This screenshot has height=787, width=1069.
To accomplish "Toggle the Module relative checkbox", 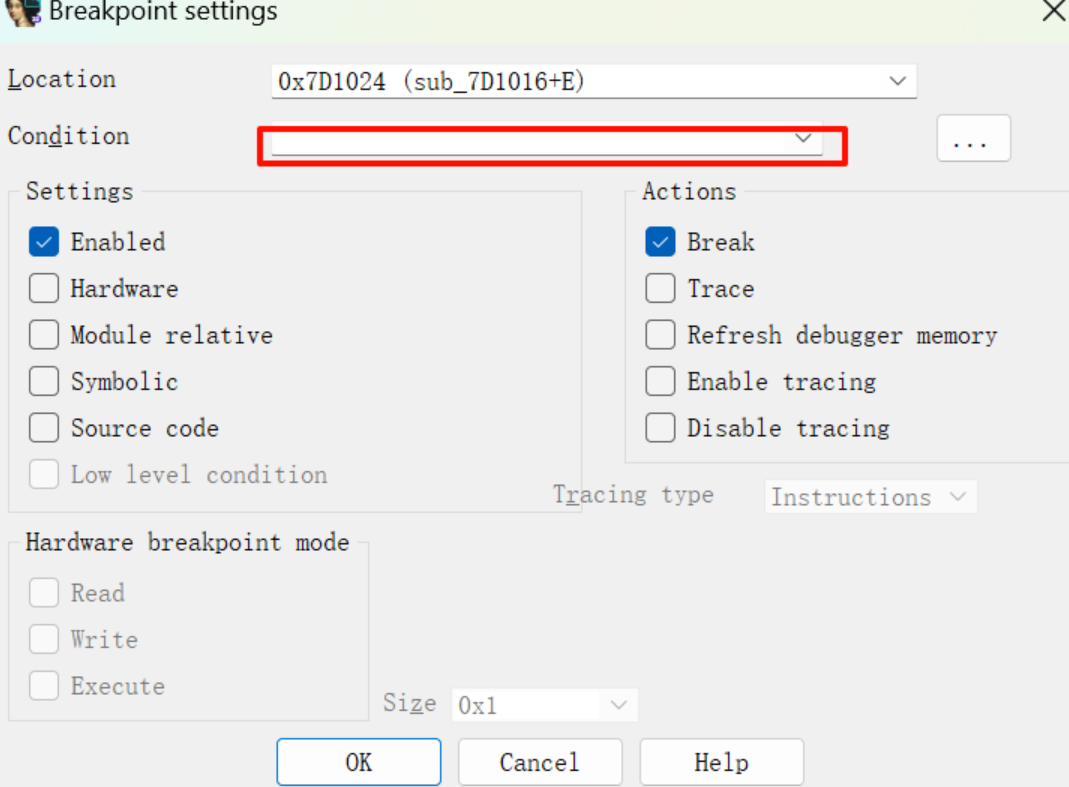I will [44, 335].
